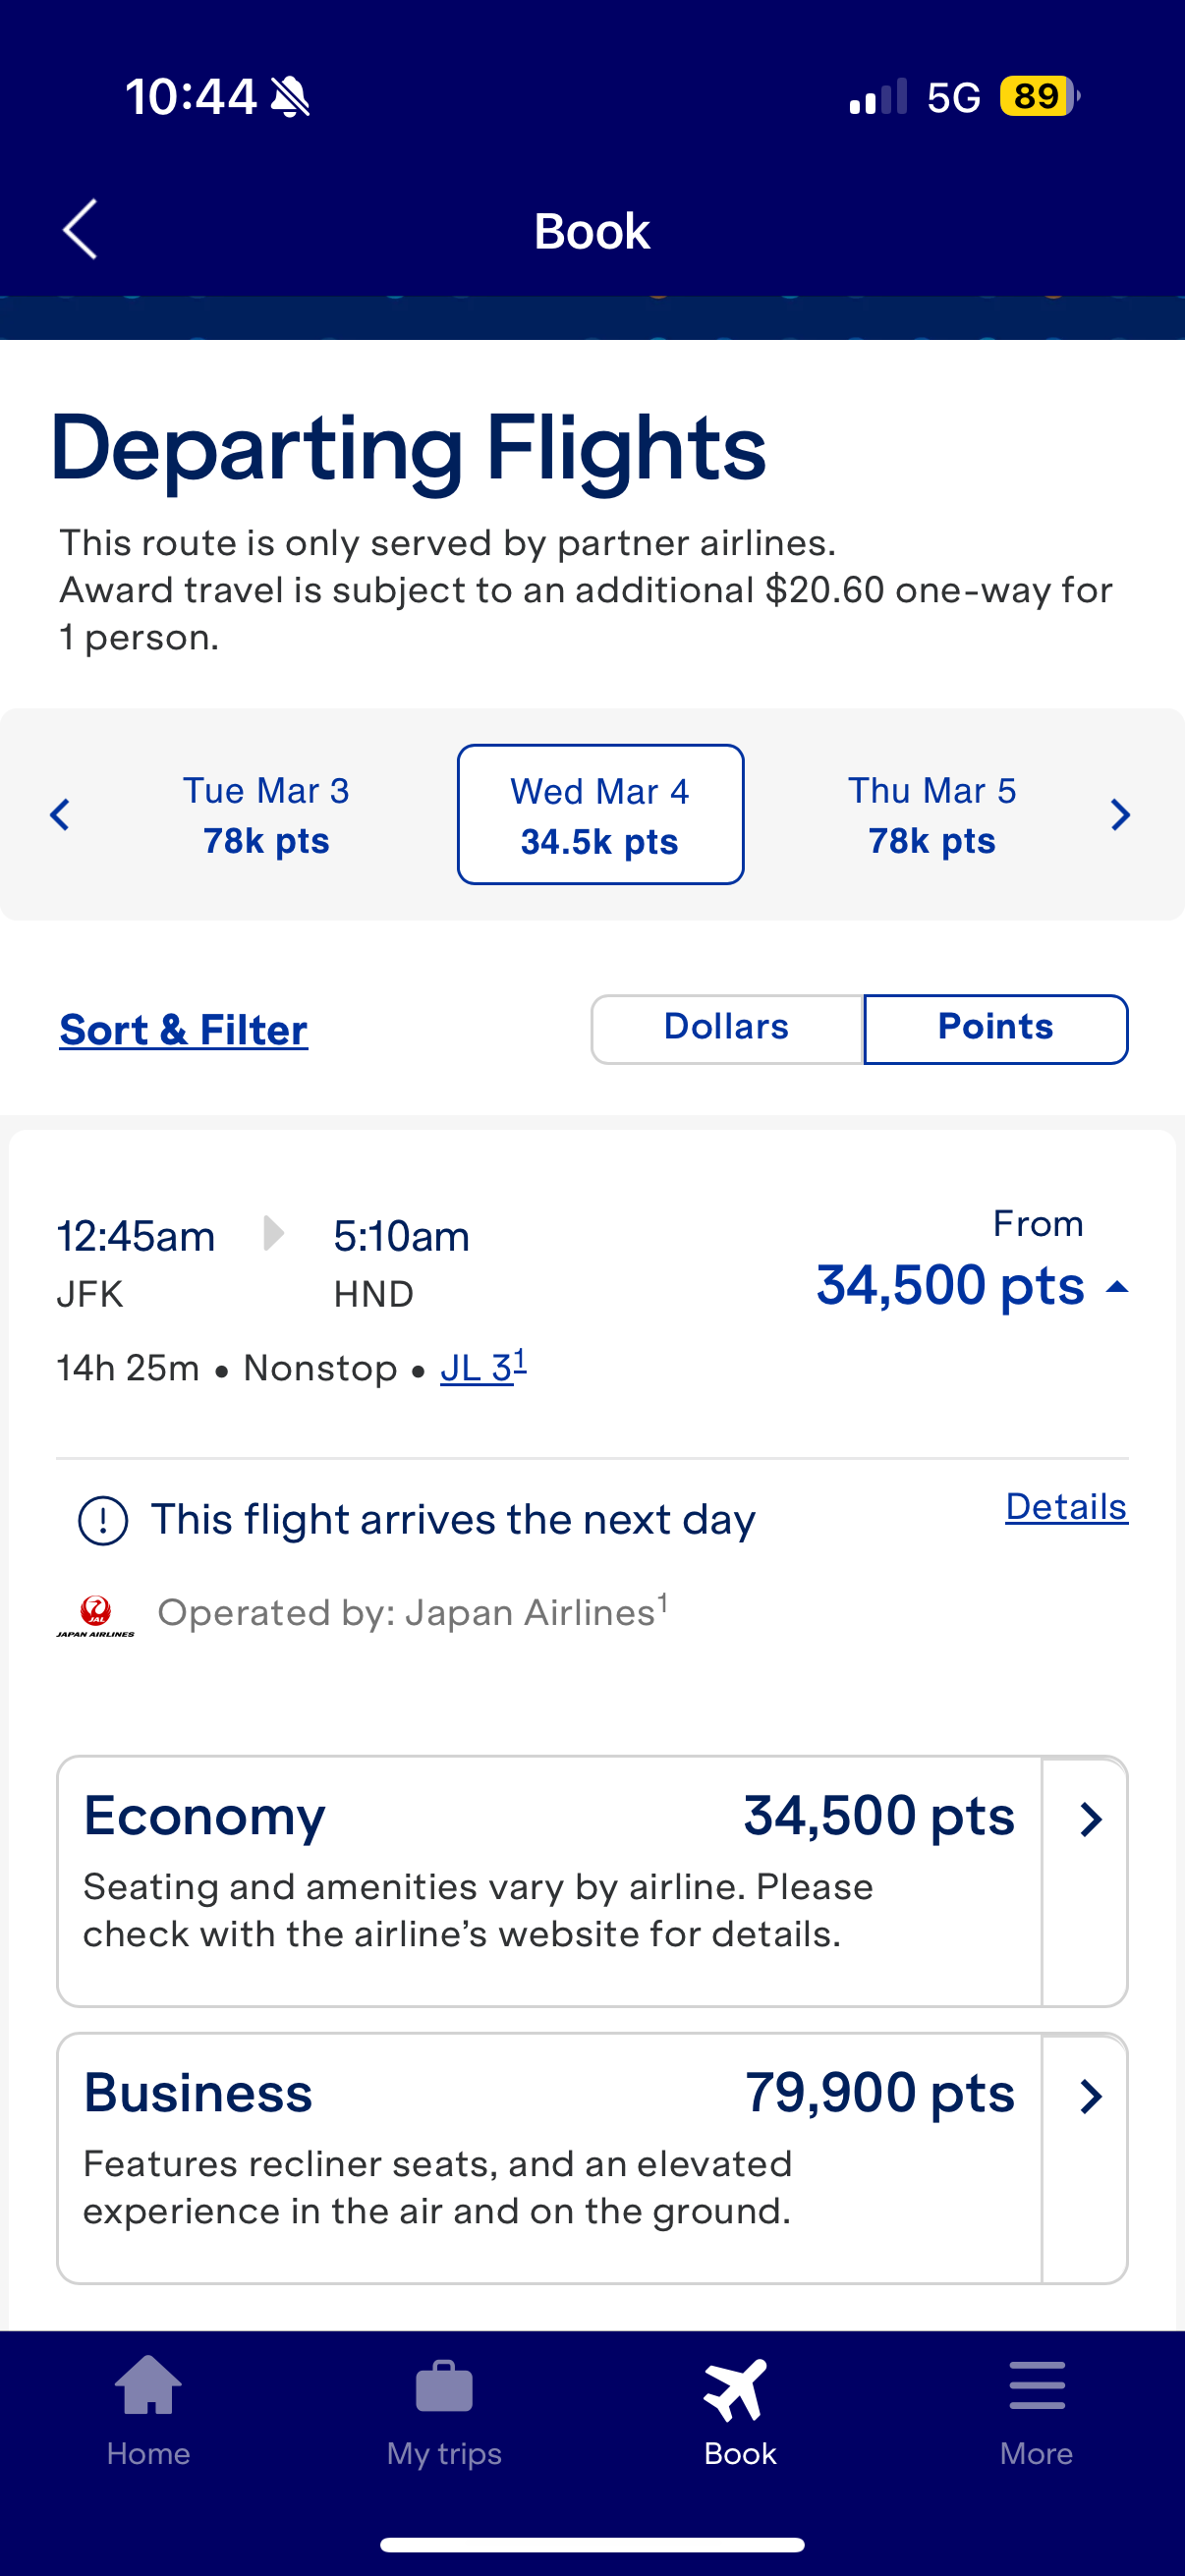This screenshot has width=1185, height=2576.
Task: Open flight Details link
Action: click(1066, 1507)
